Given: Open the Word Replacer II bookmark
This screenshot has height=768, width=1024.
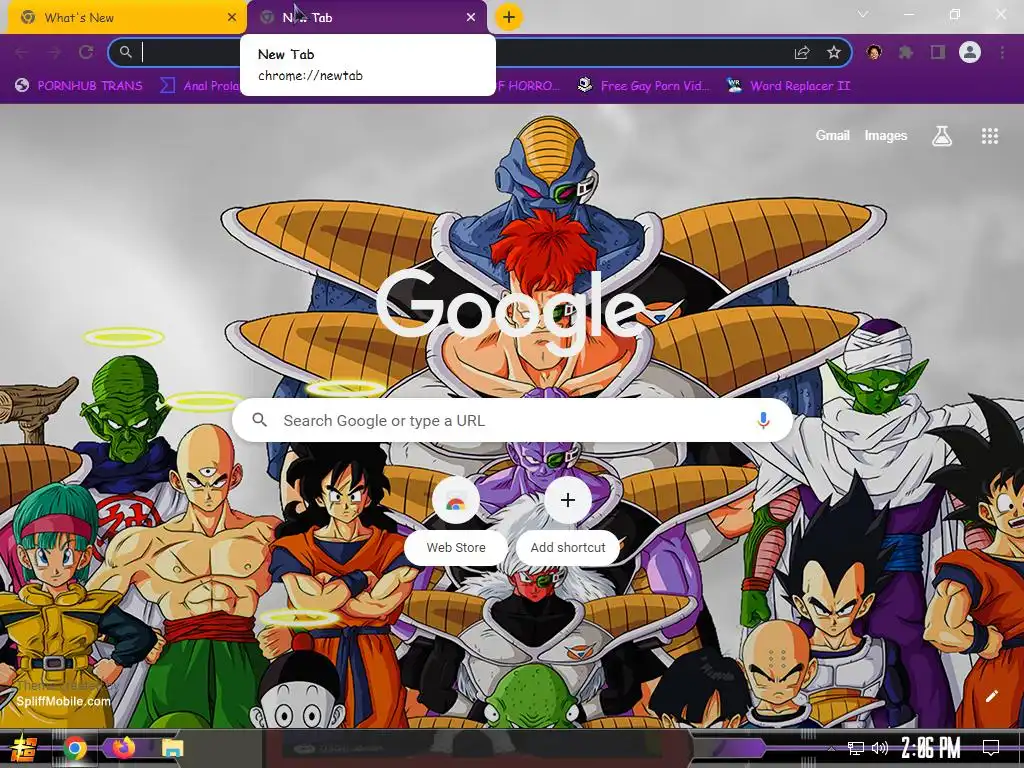Looking at the screenshot, I should (x=788, y=86).
